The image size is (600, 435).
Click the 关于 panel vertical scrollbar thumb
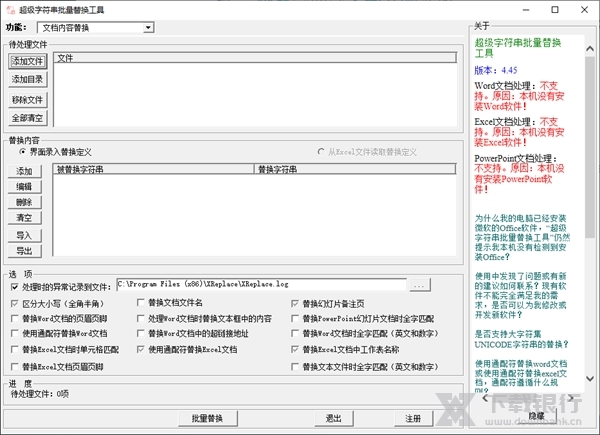tap(590, 147)
